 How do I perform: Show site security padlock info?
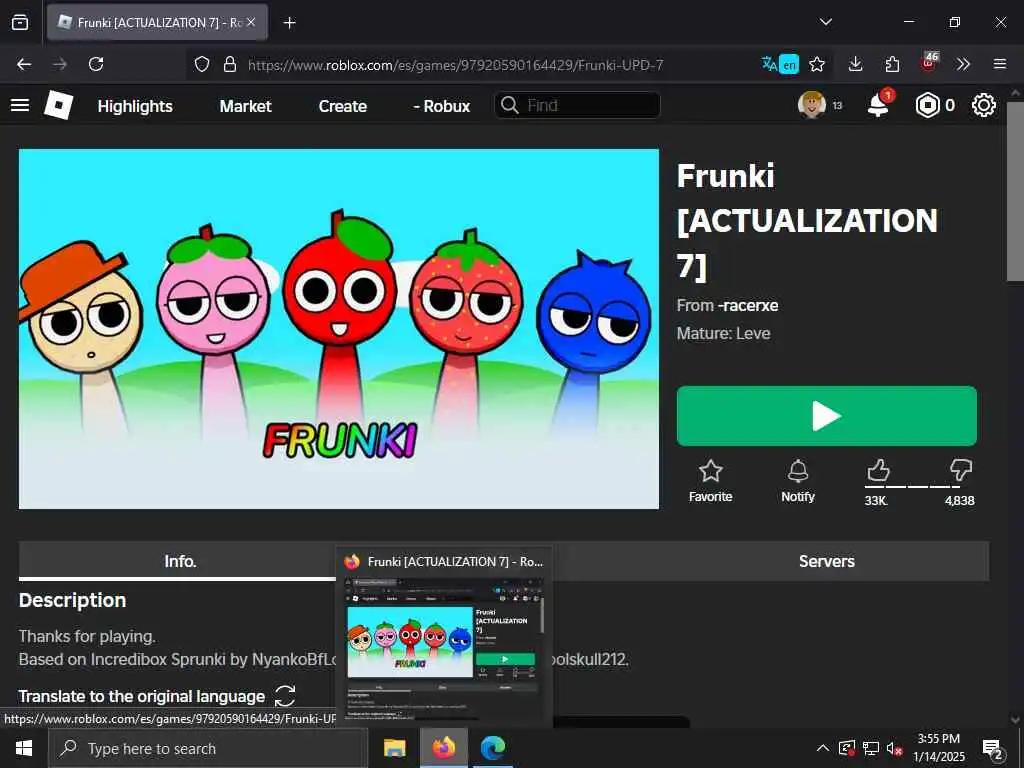229,64
